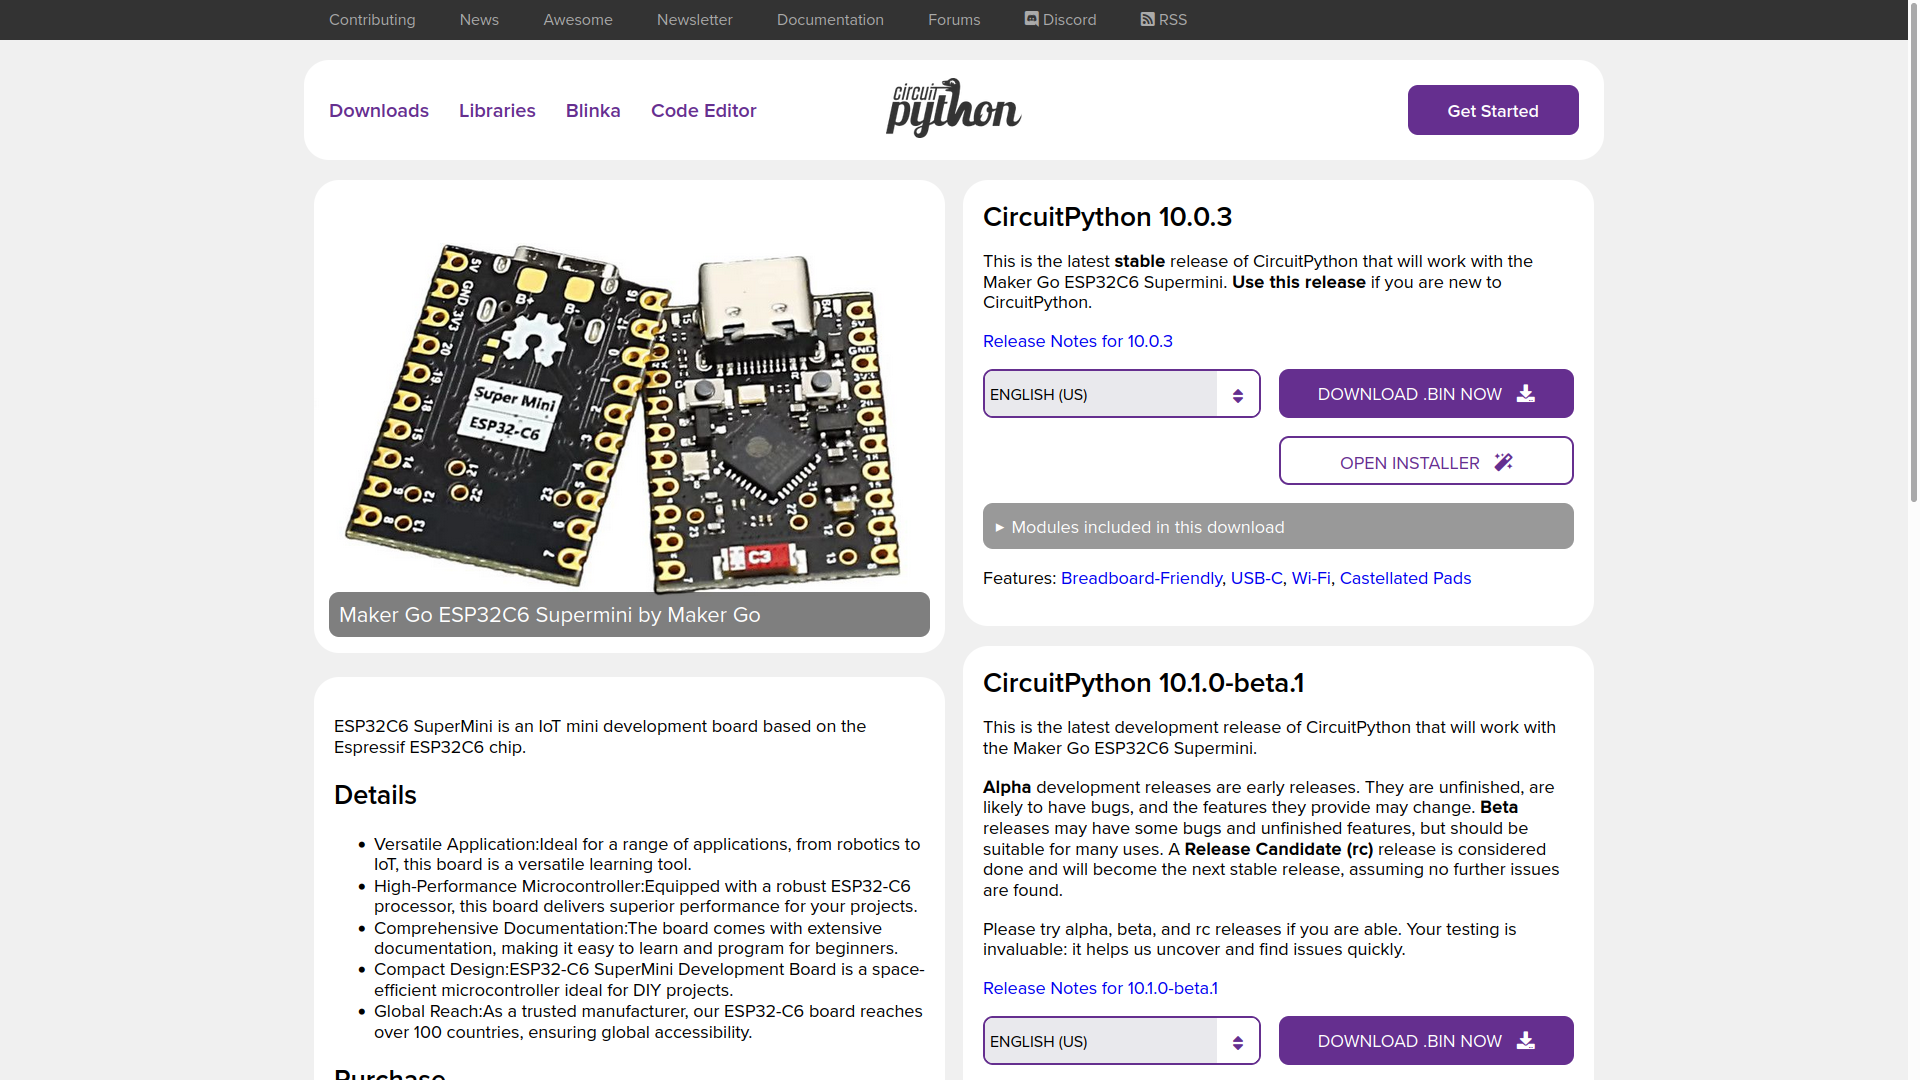Click download icon on 10.1.0-beta.1 .BIN button
This screenshot has height=1080, width=1920.
point(1525,1041)
